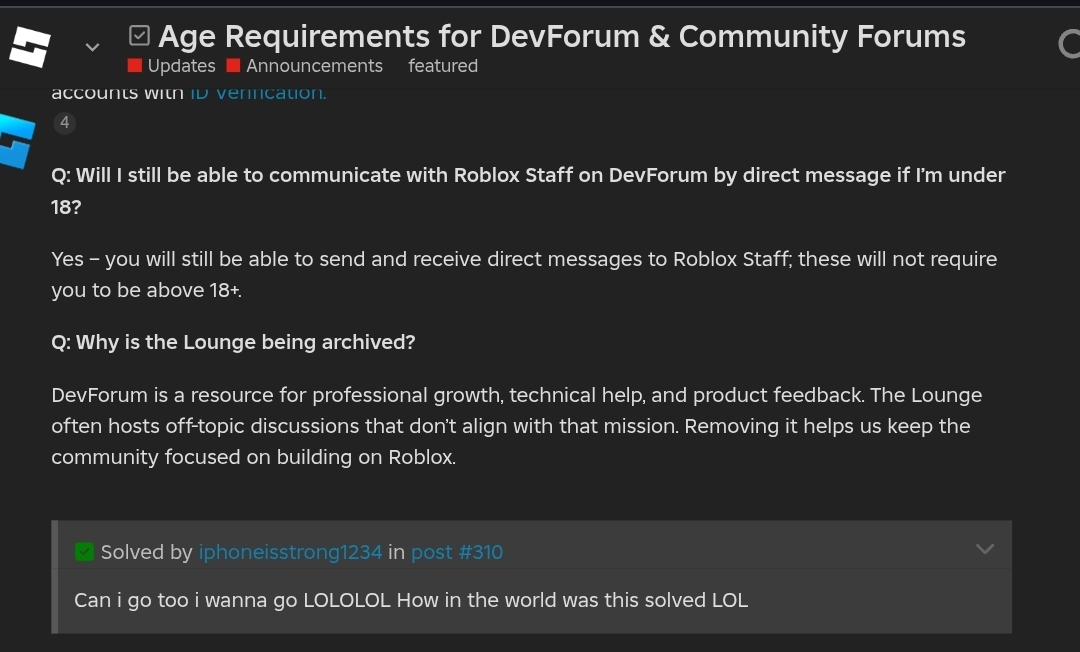The width and height of the screenshot is (1080, 652).
Task: Visit iphoneisstrong1234's profile link
Action: [290, 551]
